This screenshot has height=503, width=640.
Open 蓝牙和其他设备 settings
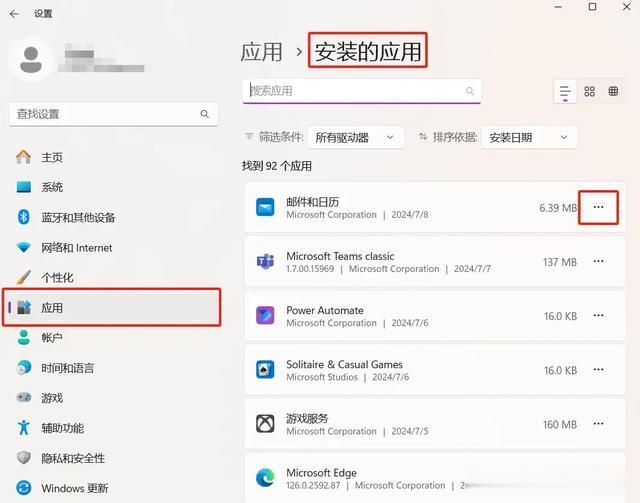(112, 217)
